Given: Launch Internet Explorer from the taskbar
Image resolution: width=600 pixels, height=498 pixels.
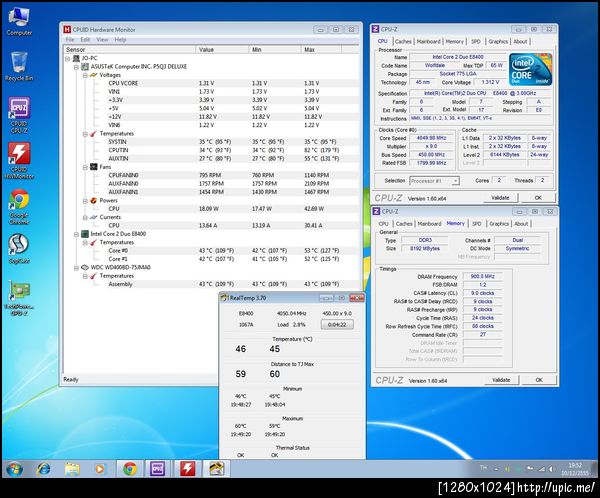Looking at the screenshot, I should point(43,469).
